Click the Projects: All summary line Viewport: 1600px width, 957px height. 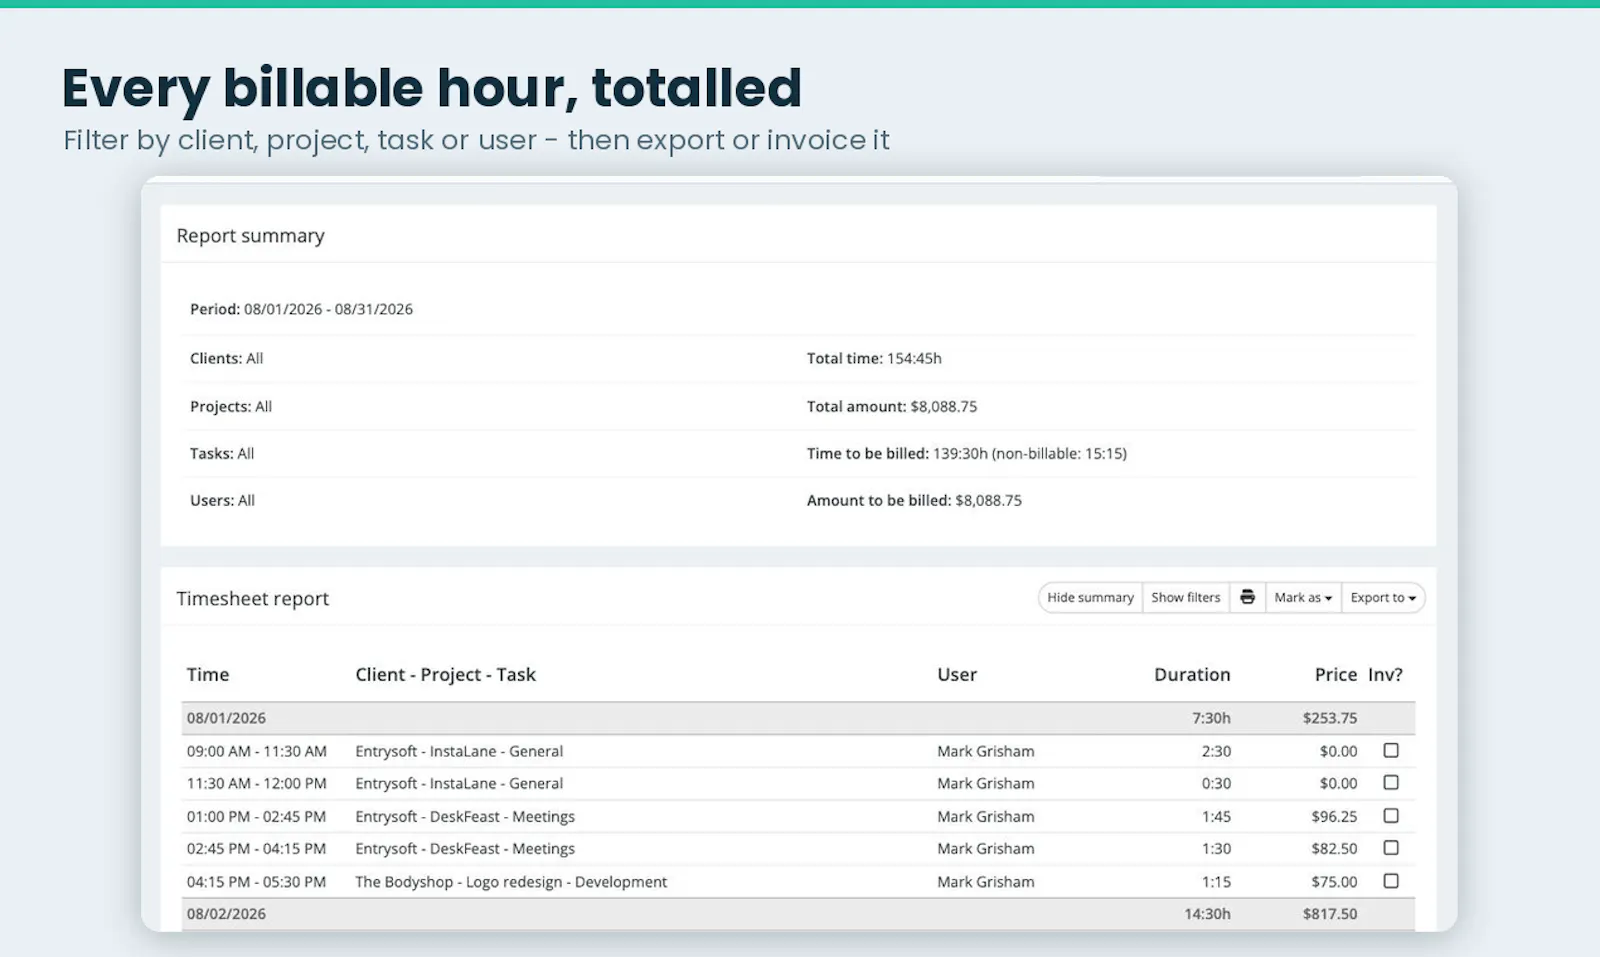(231, 406)
